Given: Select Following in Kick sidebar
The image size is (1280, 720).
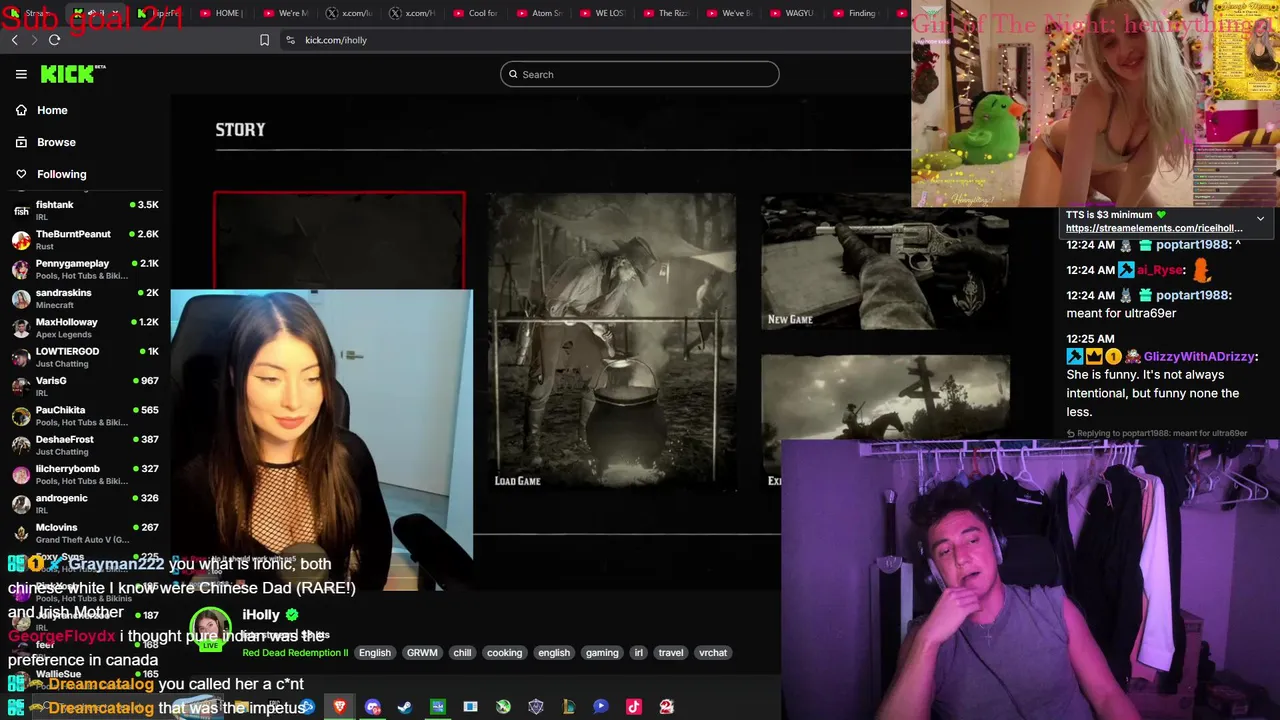Looking at the screenshot, I should [61, 174].
